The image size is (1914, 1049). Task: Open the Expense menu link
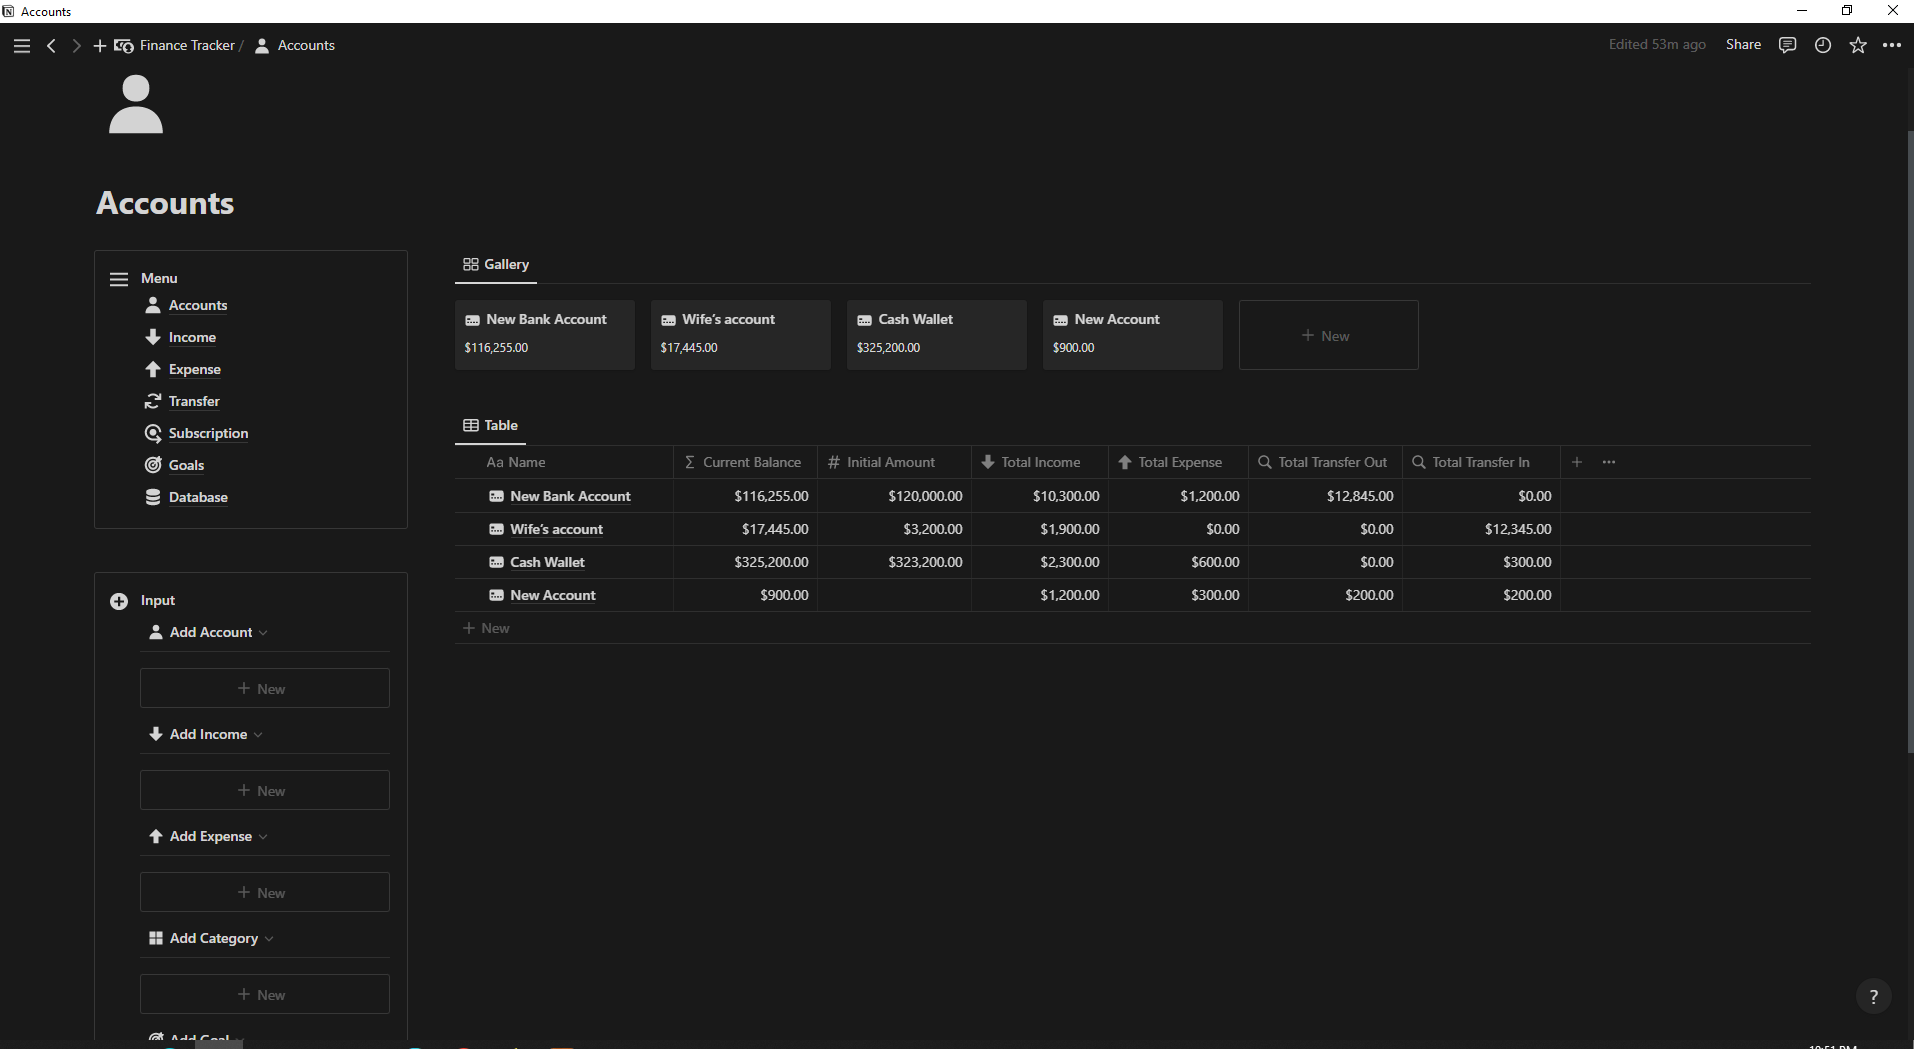[x=194, y=370]
